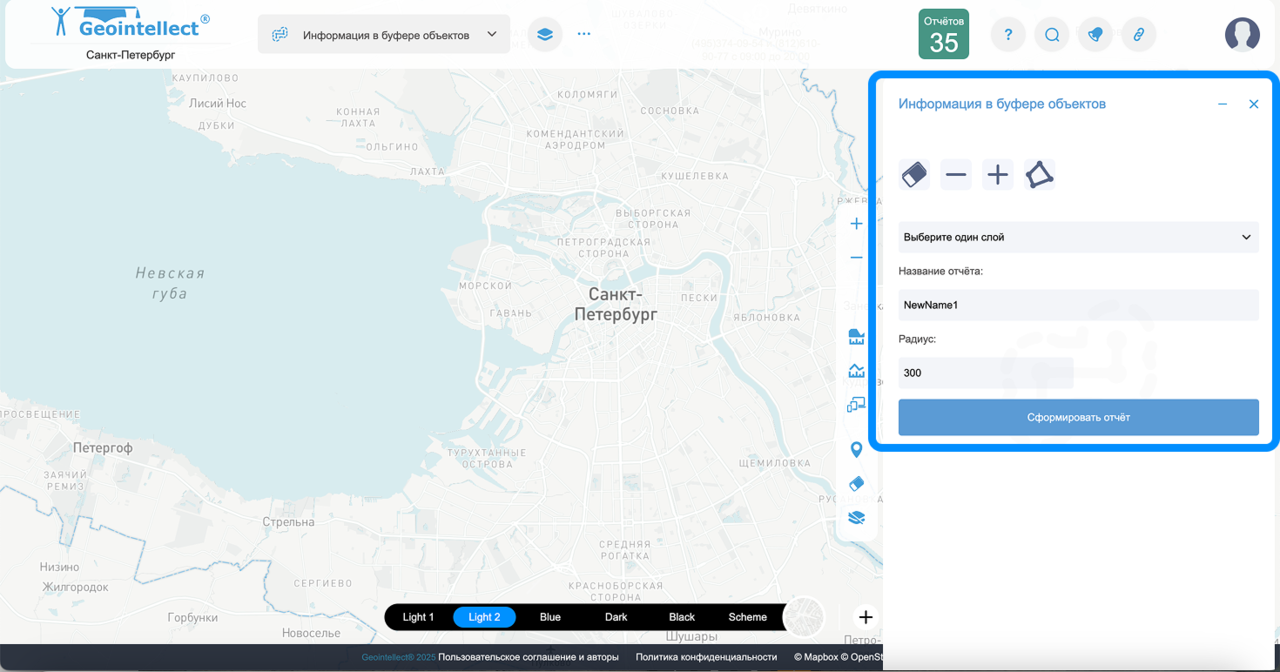
Task: Open the 'Политика конфиденциальности' link
Action: click(x=706, y=657)
